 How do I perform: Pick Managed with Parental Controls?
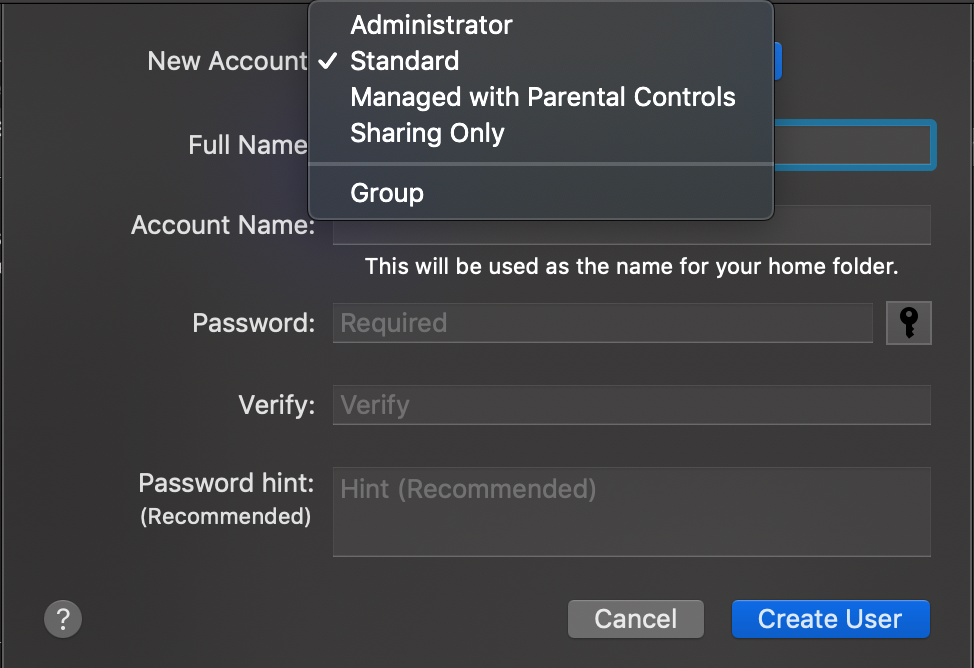tap(542, 97)
